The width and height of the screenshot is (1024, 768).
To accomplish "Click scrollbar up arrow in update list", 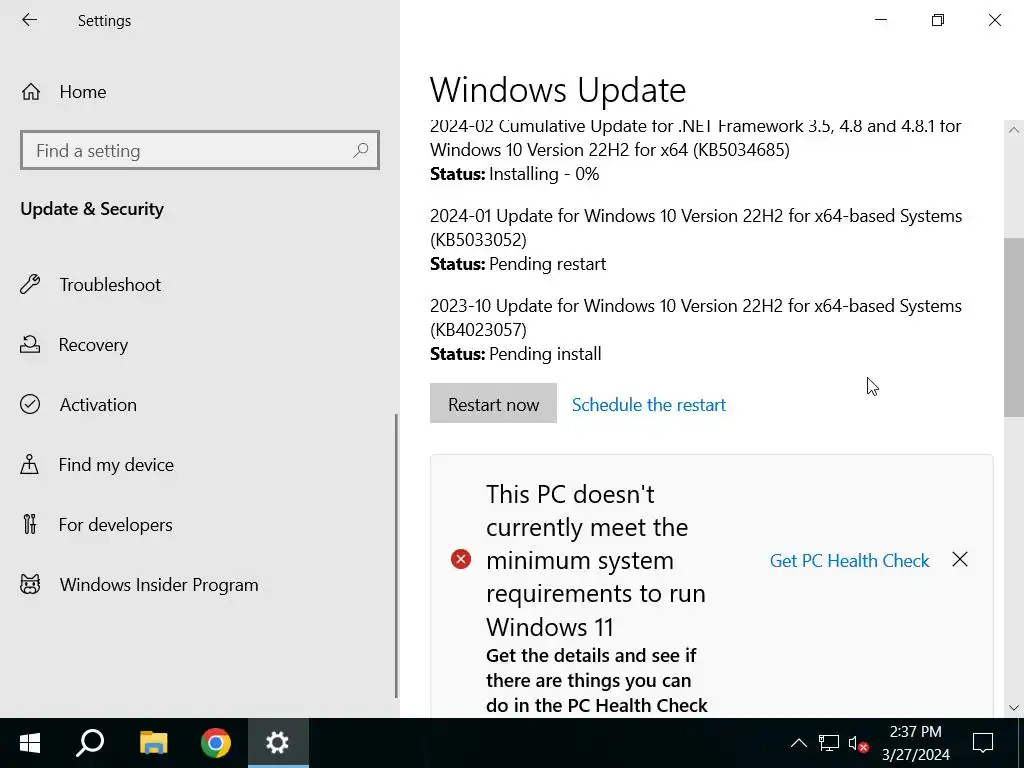I will [x=1014, y=130].
